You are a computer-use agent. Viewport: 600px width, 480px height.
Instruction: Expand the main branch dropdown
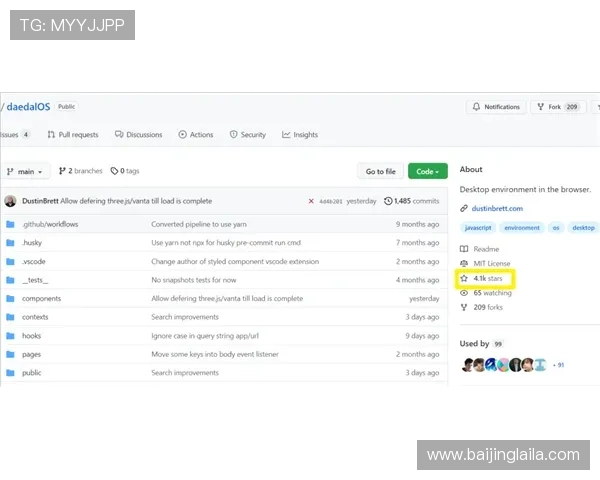tap(25, 171)
